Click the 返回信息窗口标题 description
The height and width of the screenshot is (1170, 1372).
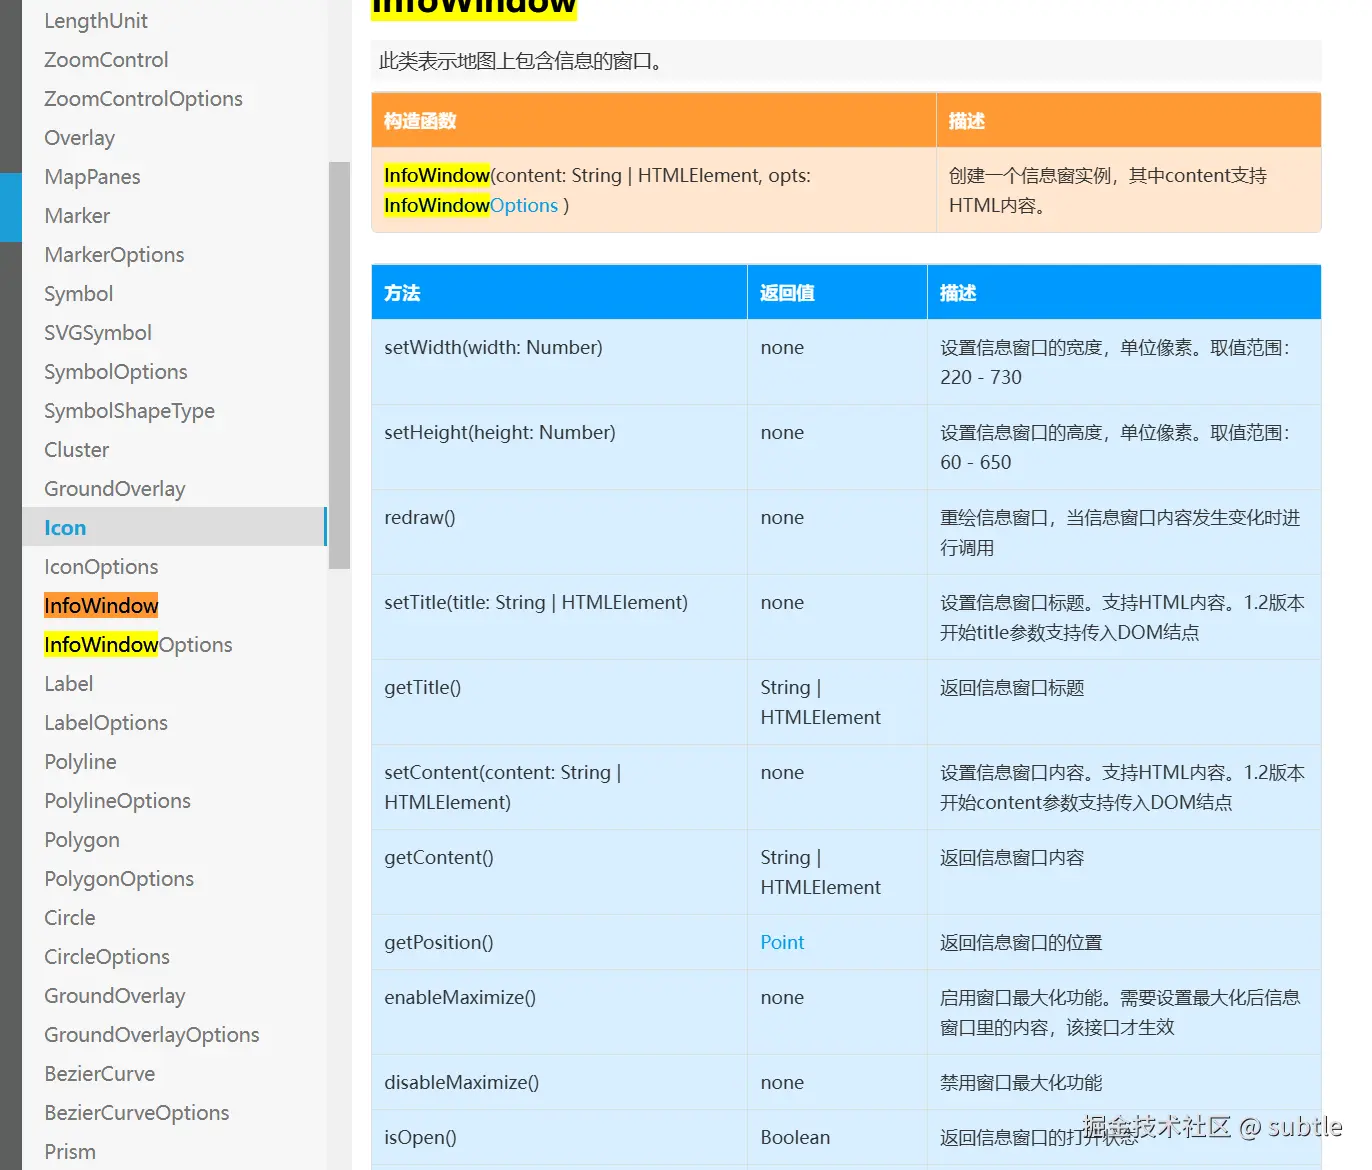1012,687
